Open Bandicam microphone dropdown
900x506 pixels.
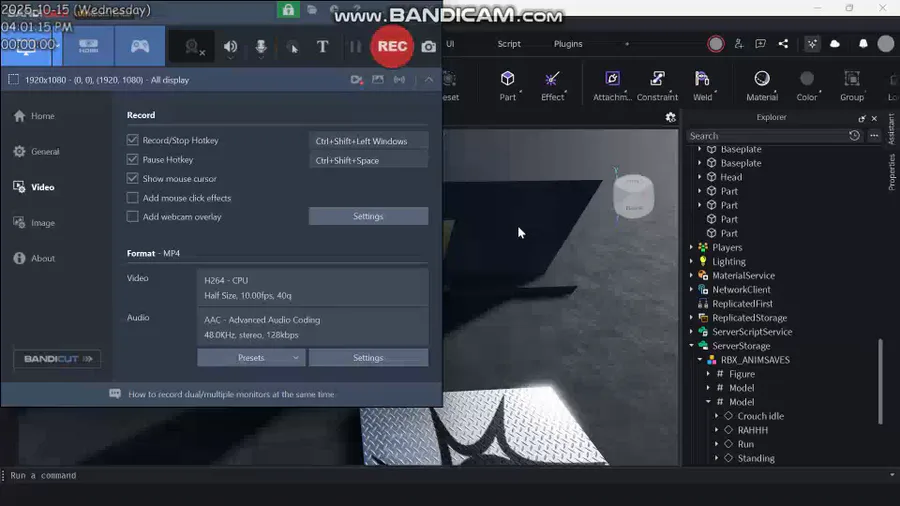pyautogui.click(x=261, y=58)
